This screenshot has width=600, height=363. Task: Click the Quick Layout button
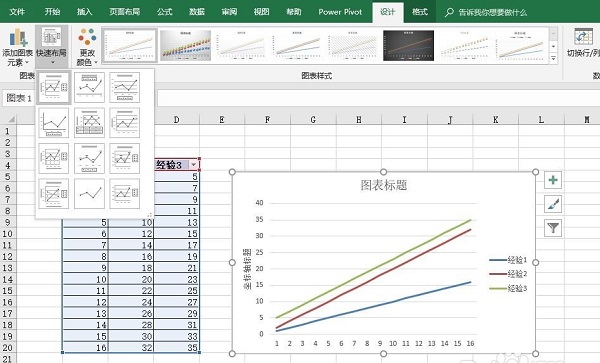[x=52, y=47]
